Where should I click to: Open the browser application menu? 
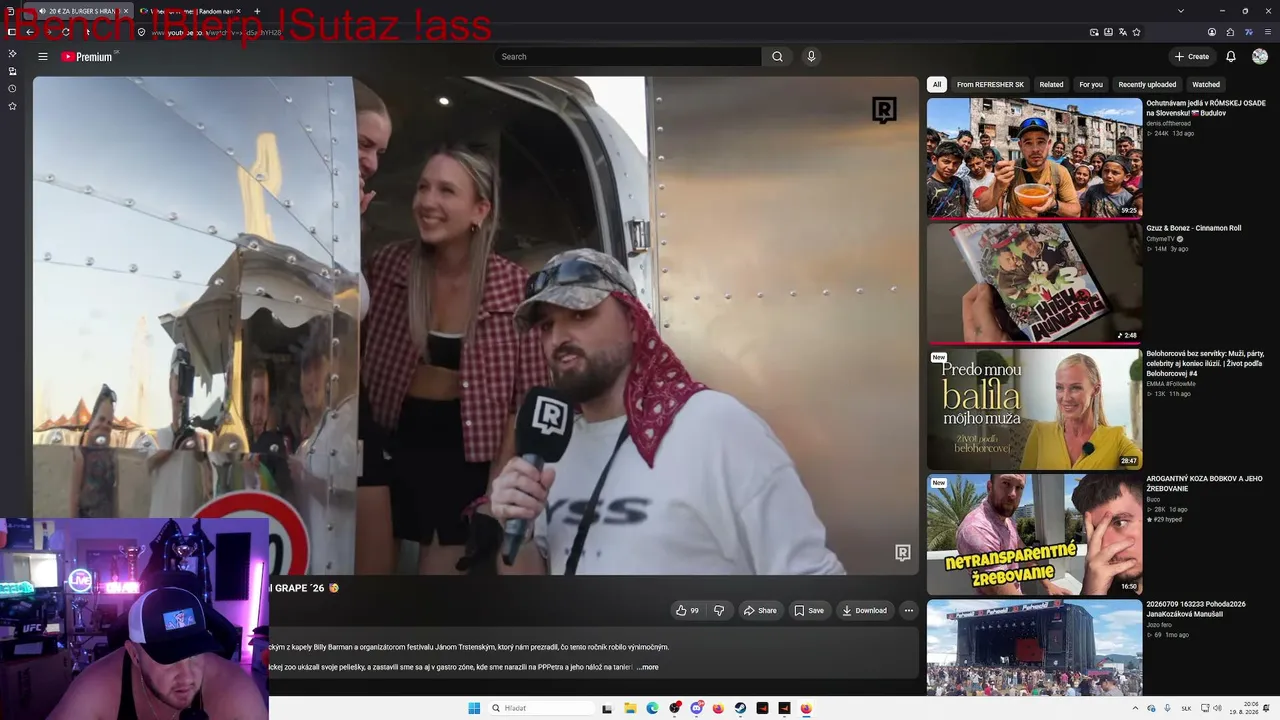pyautogui.click(x=1267, y=32)
